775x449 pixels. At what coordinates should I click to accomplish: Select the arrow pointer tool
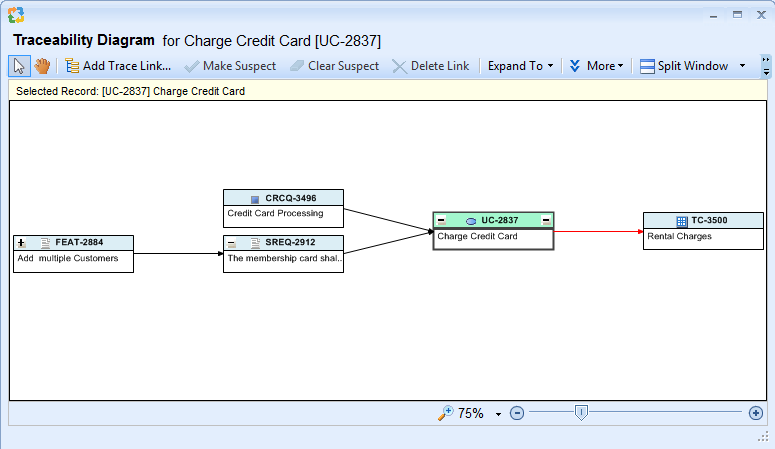pyautogui.click(x=19, y=66)
